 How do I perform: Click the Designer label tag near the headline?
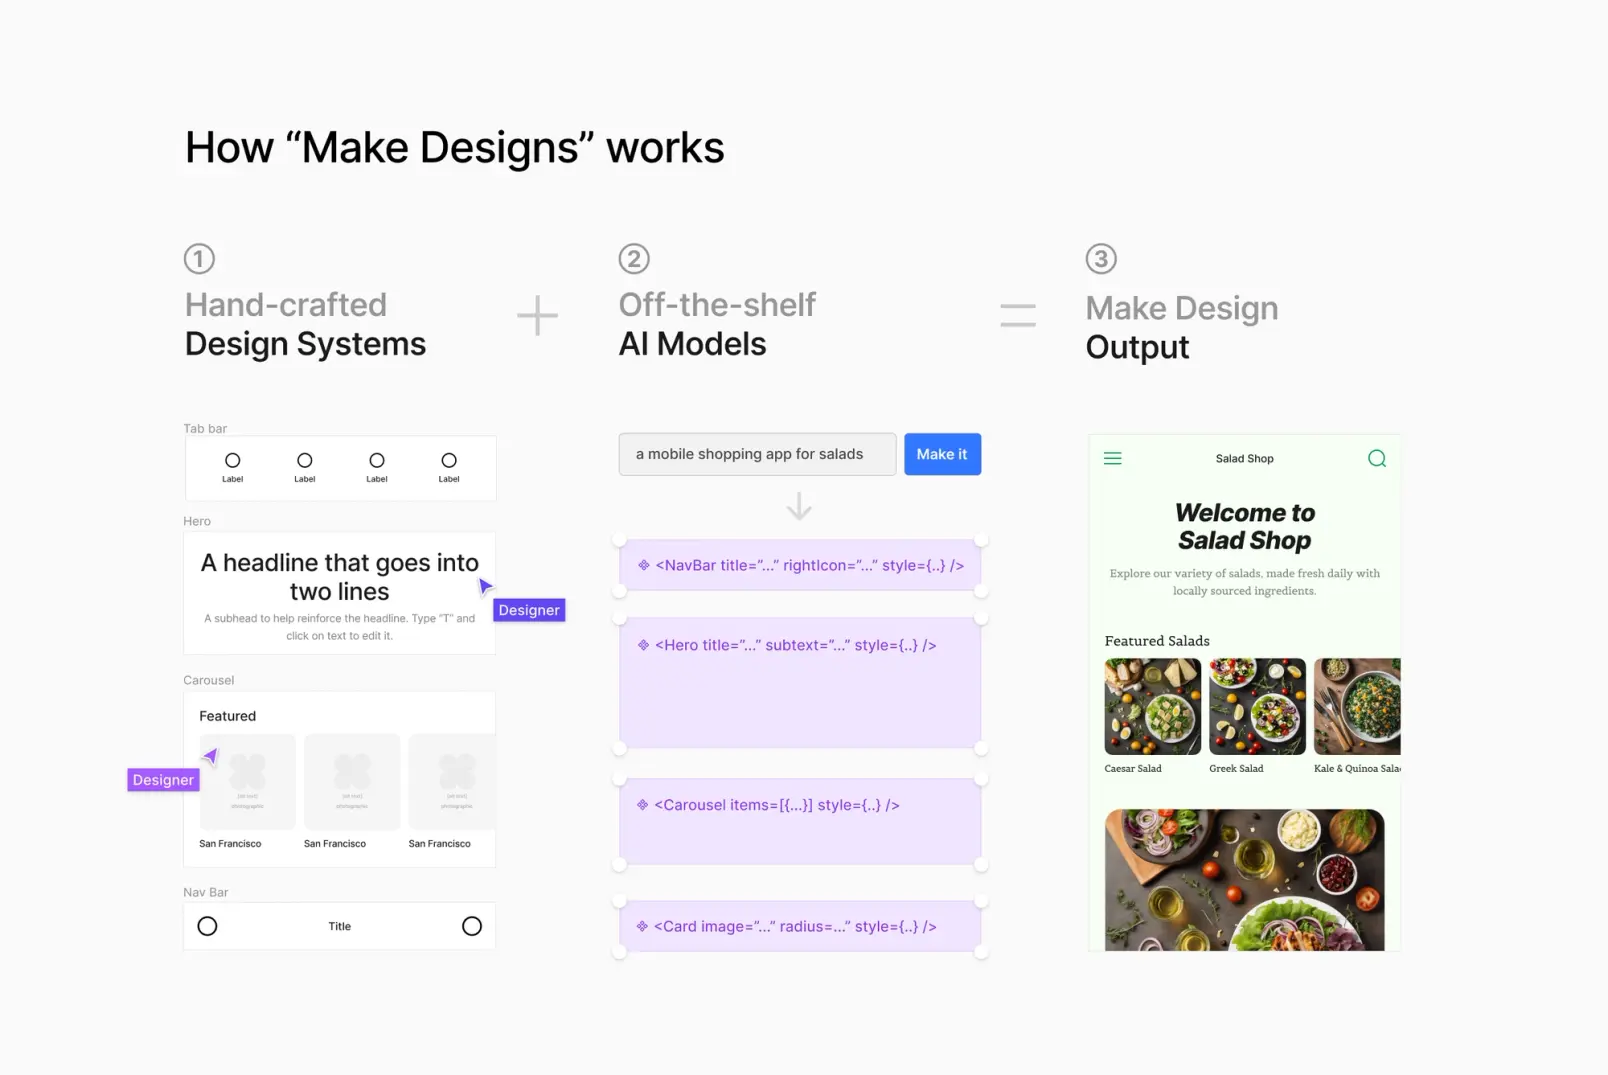click(x=529, y=610)
